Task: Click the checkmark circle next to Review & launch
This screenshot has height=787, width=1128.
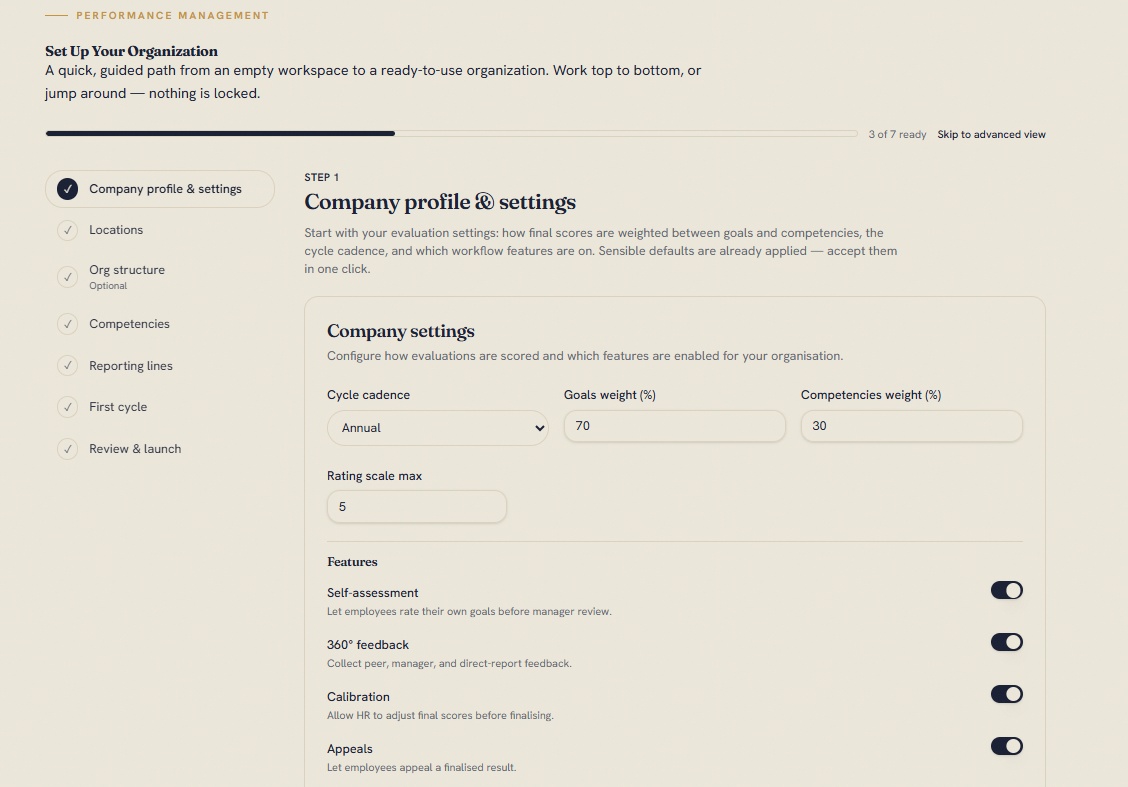Action: (x=68, y=449)
